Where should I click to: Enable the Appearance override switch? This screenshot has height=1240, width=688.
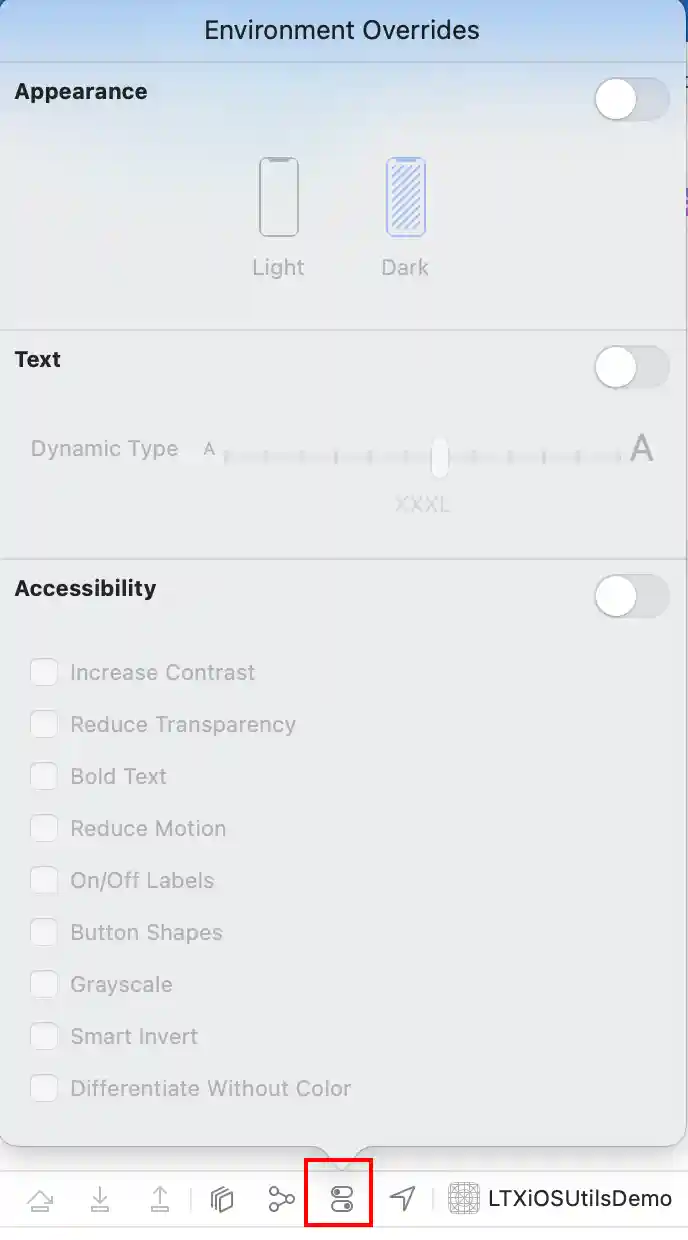631,100
